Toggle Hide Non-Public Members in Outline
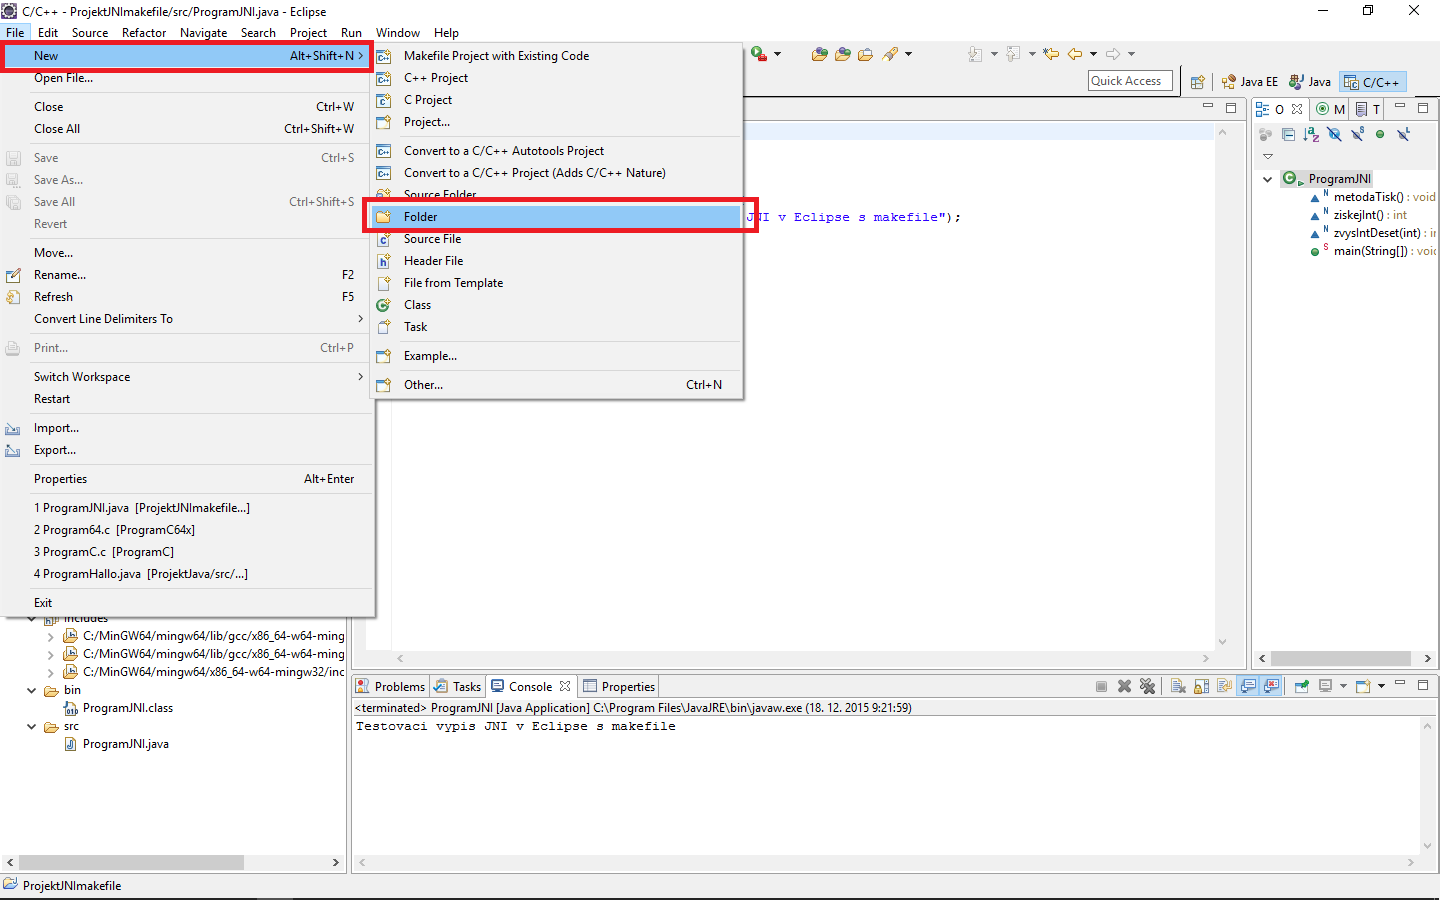 tap(1380, 134)
